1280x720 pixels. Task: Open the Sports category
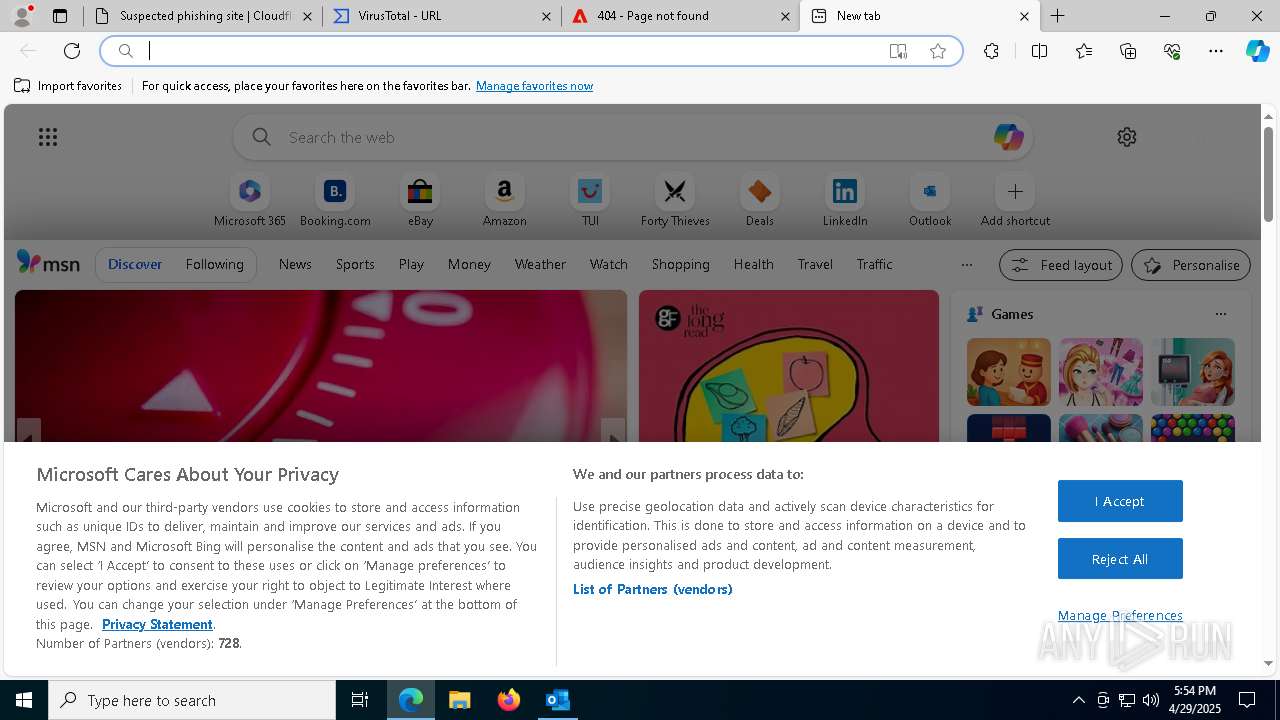coord(355,264)
